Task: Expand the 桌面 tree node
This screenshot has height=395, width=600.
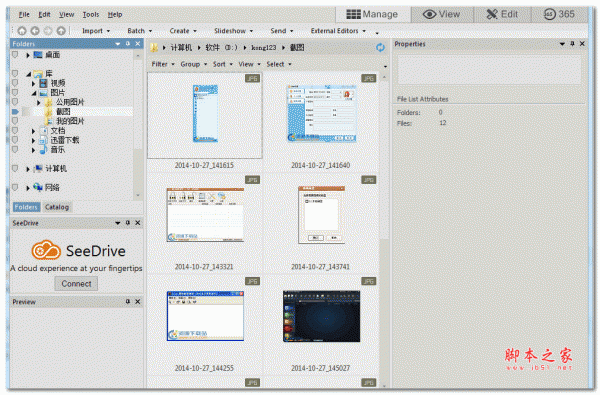Action: pos(28,55)
